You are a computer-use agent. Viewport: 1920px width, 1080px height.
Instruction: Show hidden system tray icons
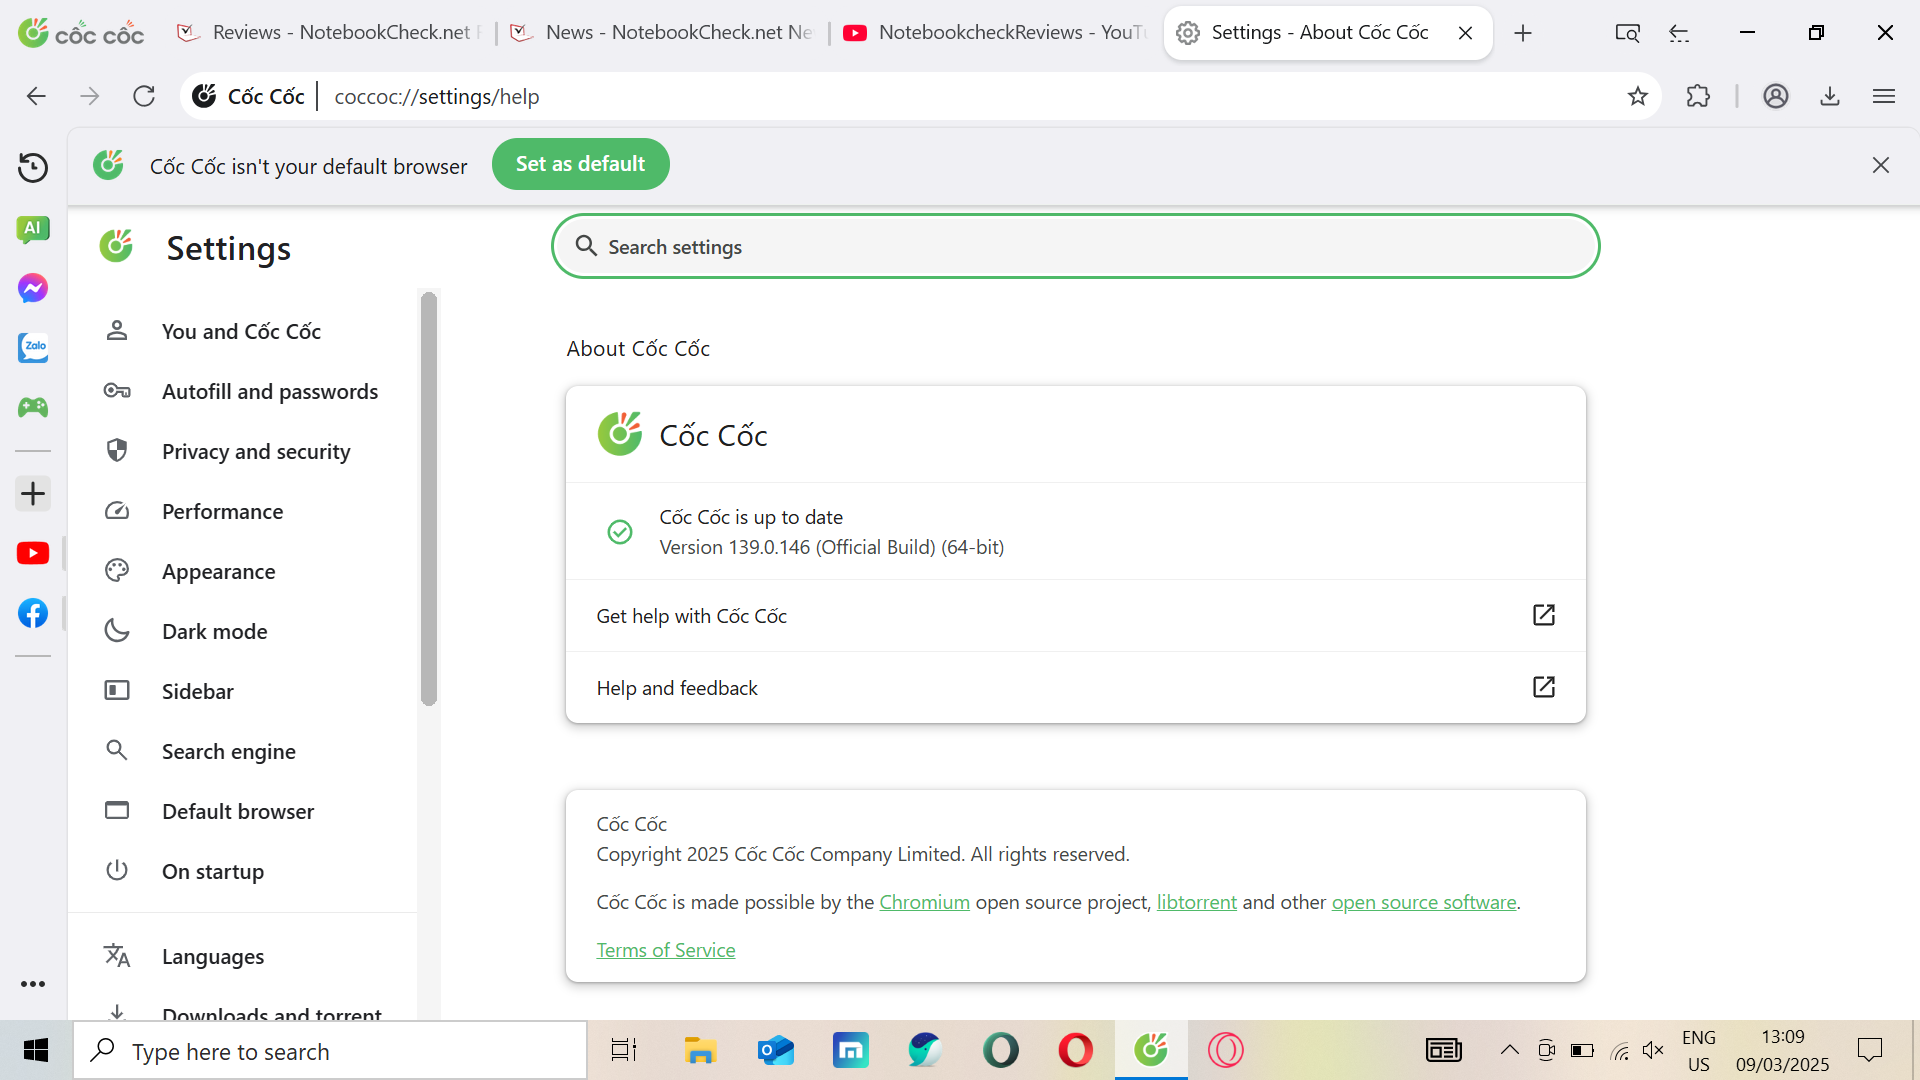click(x=1510, y=1050)
